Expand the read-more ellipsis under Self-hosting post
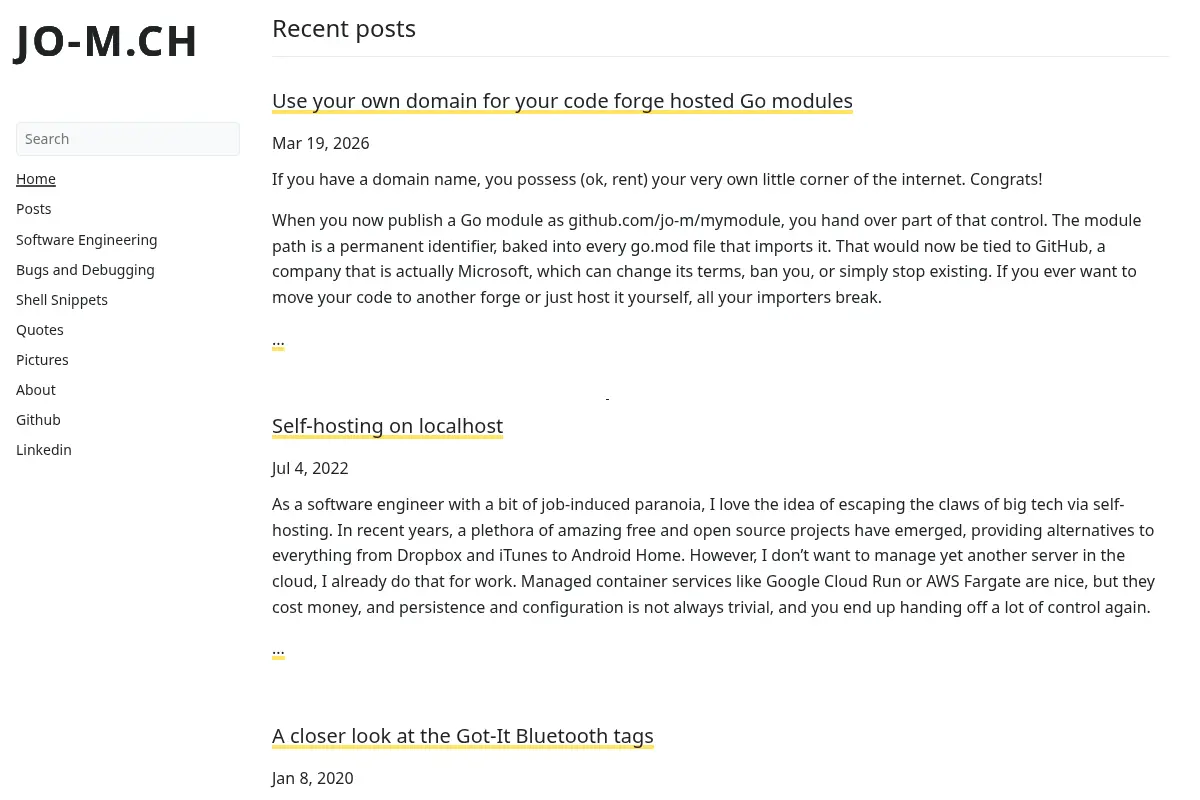Viewport: 1200px width, 800px height. pos(278,650)
